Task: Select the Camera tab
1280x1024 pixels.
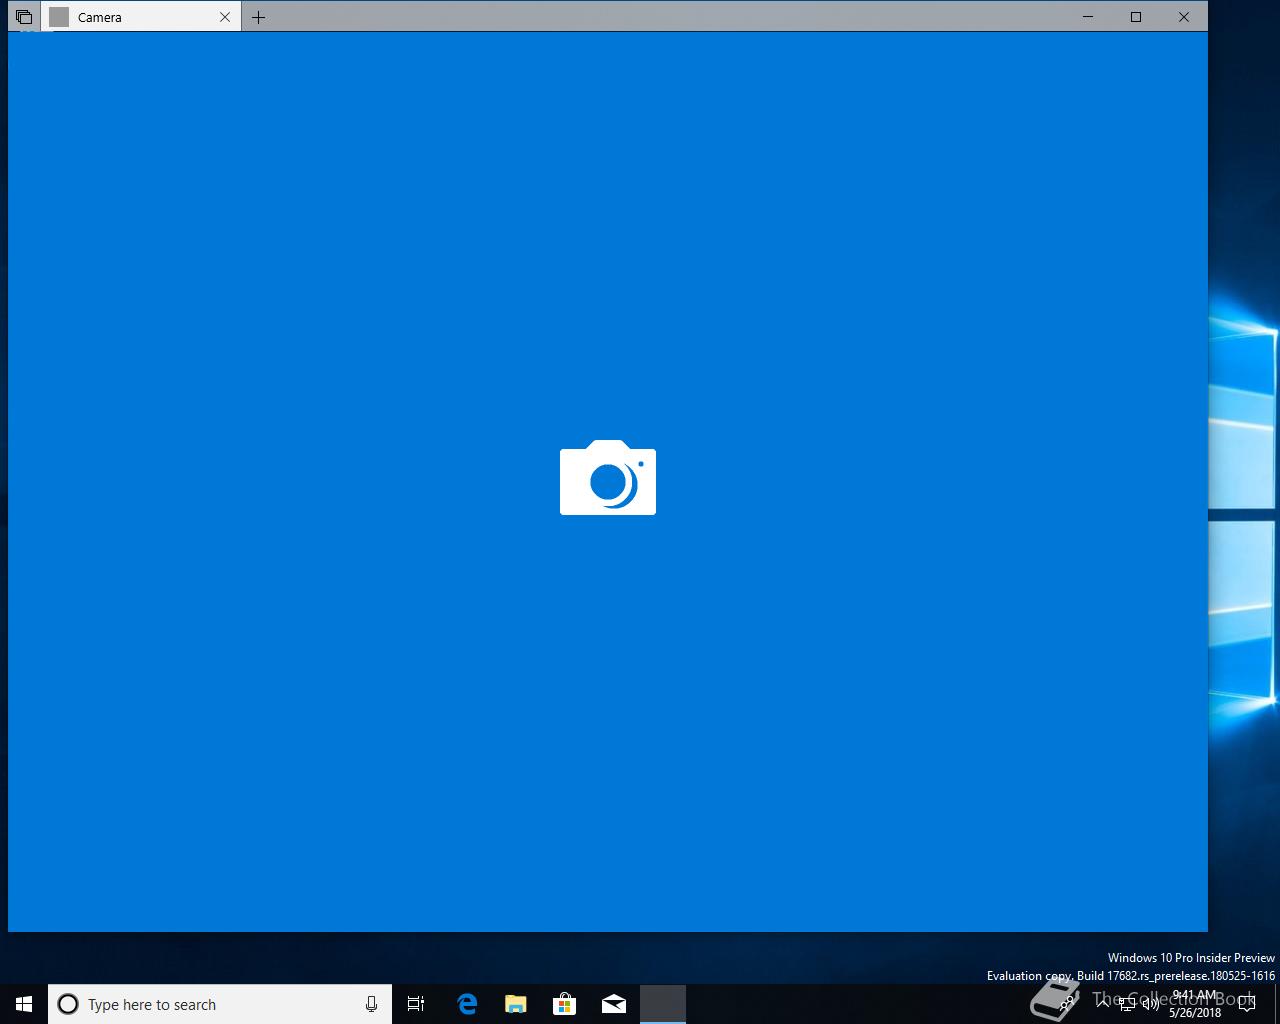Action: (141, 17)
